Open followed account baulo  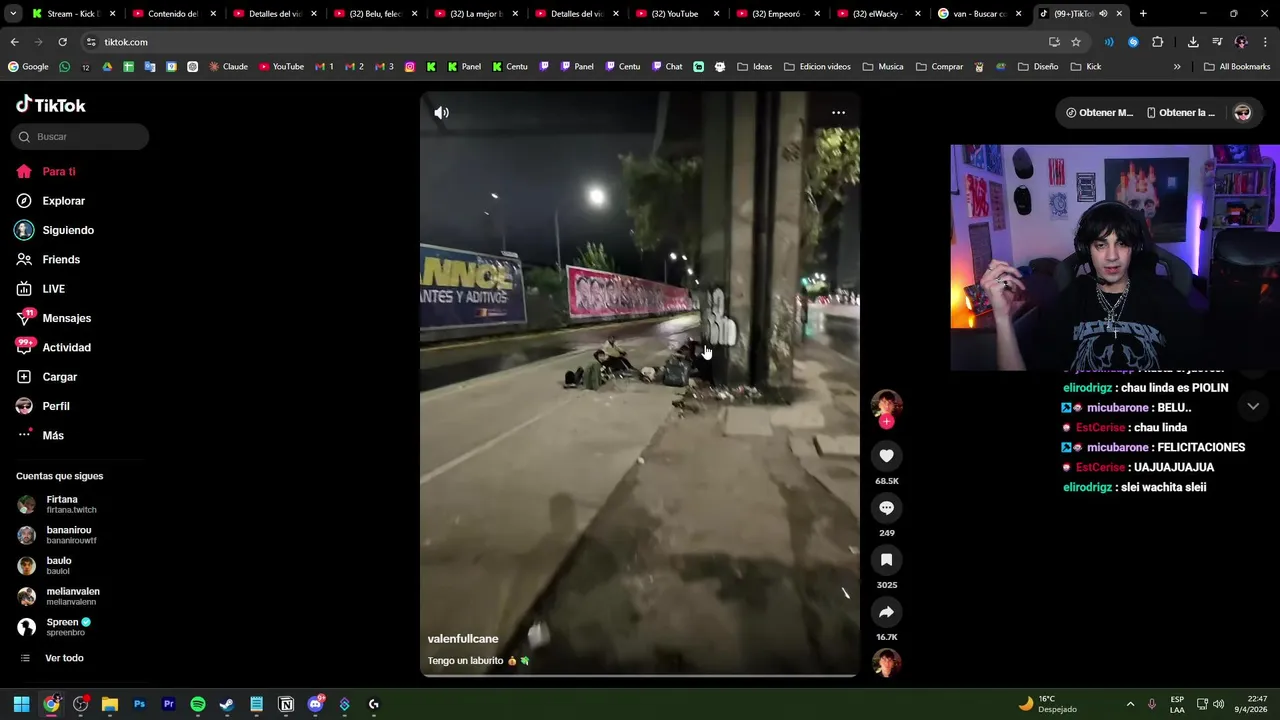58,565
